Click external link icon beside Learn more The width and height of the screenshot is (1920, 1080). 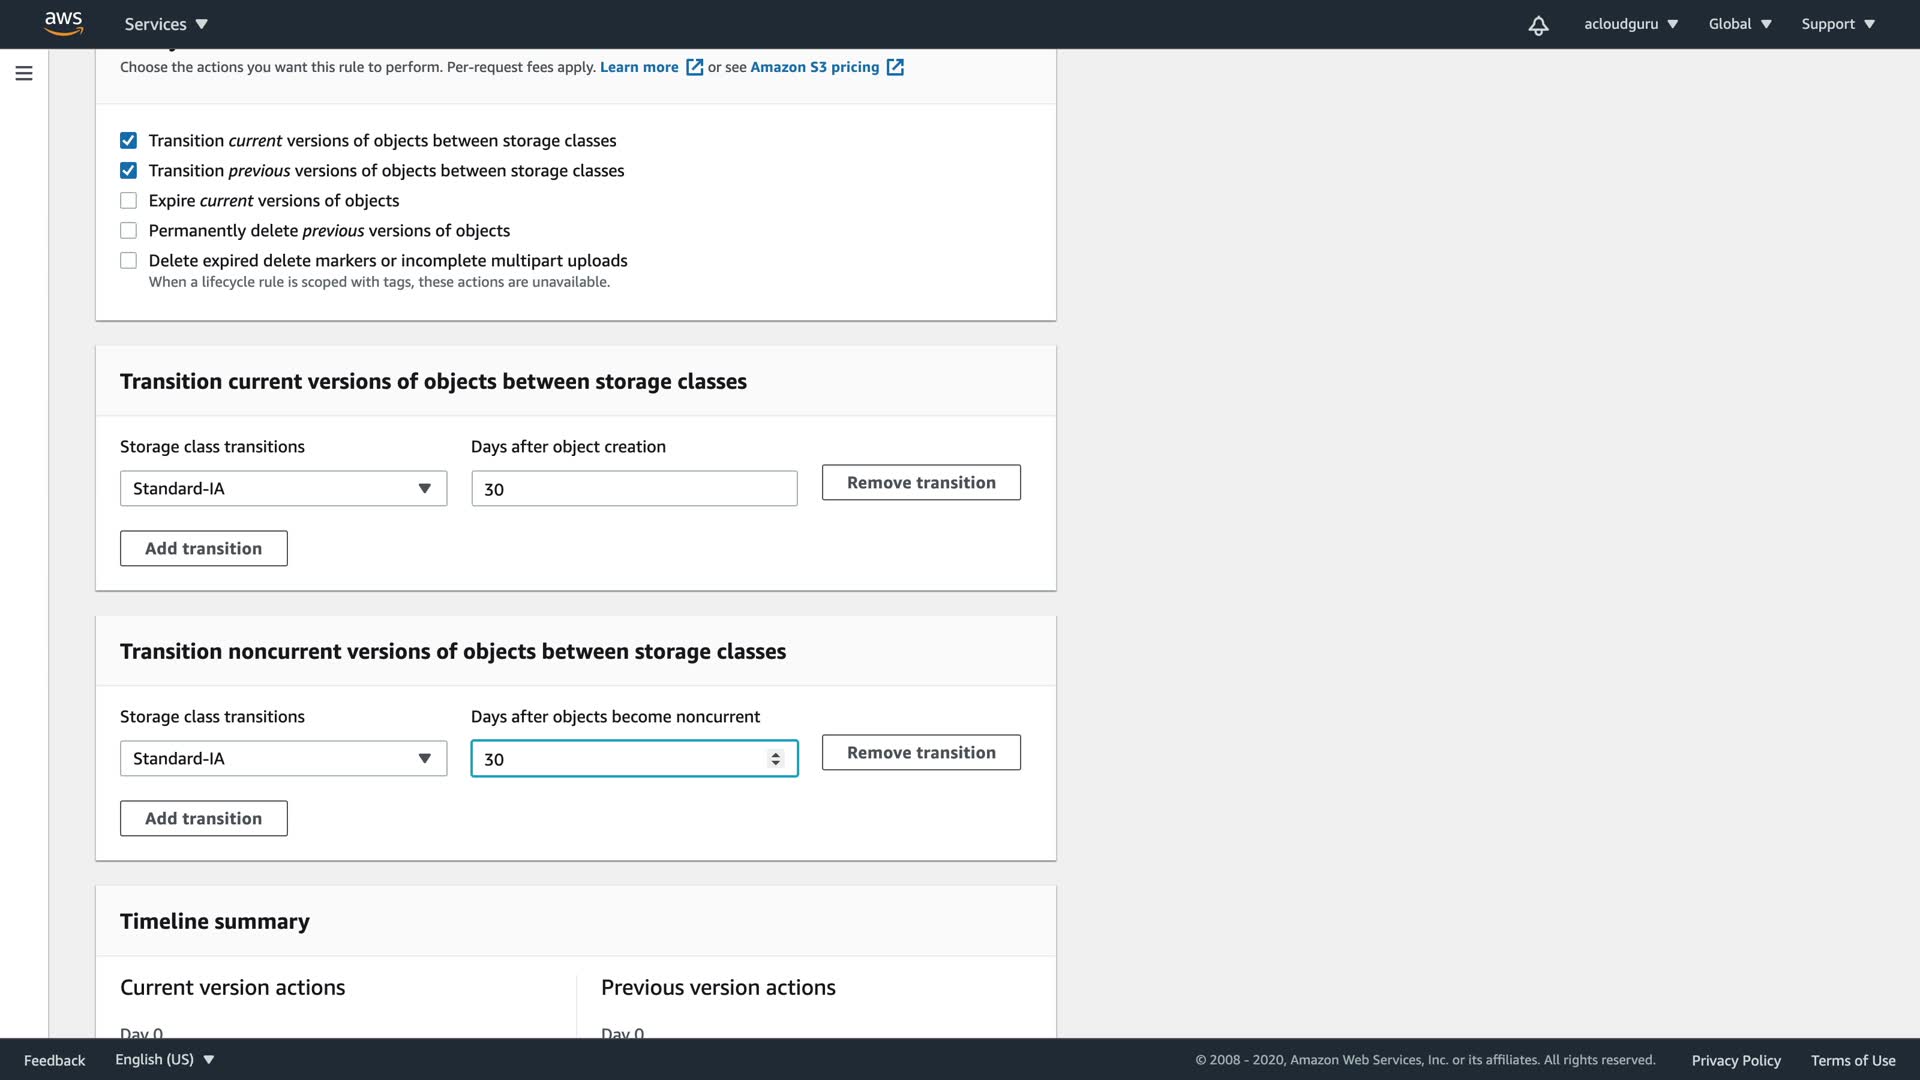click(694, 67)
